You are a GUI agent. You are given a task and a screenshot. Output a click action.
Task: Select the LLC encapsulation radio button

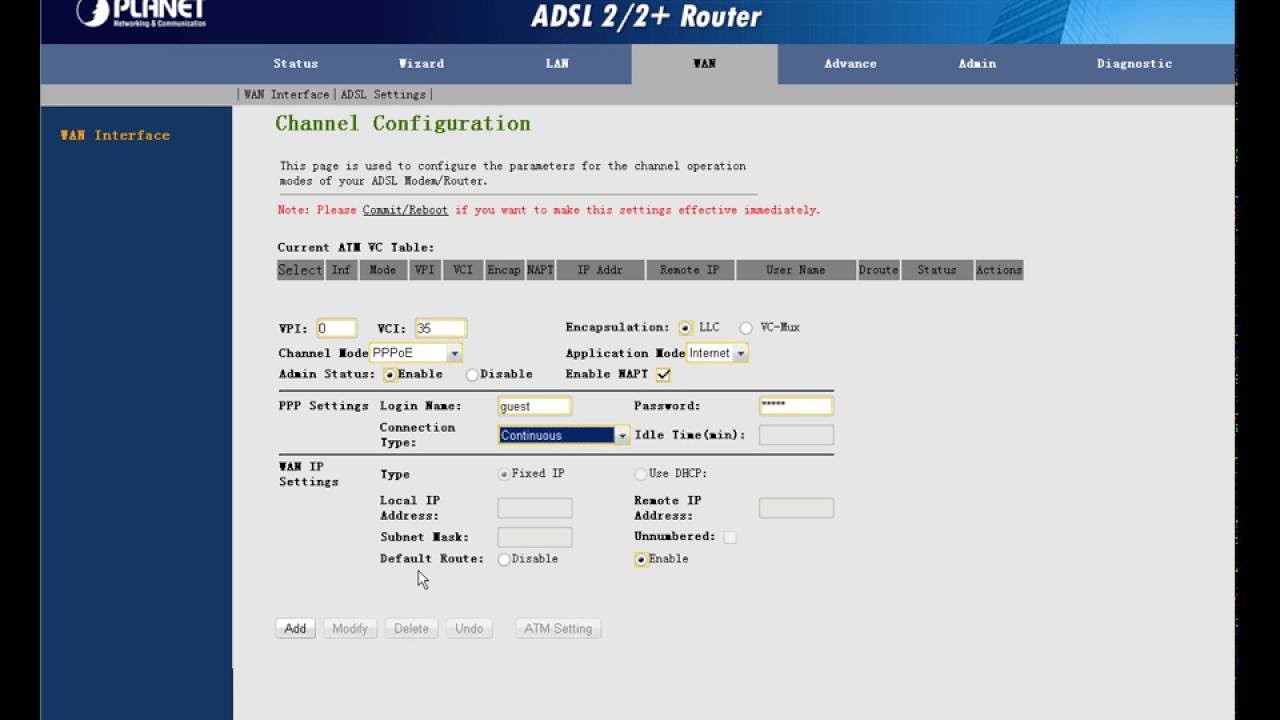(x=685, y=328)
